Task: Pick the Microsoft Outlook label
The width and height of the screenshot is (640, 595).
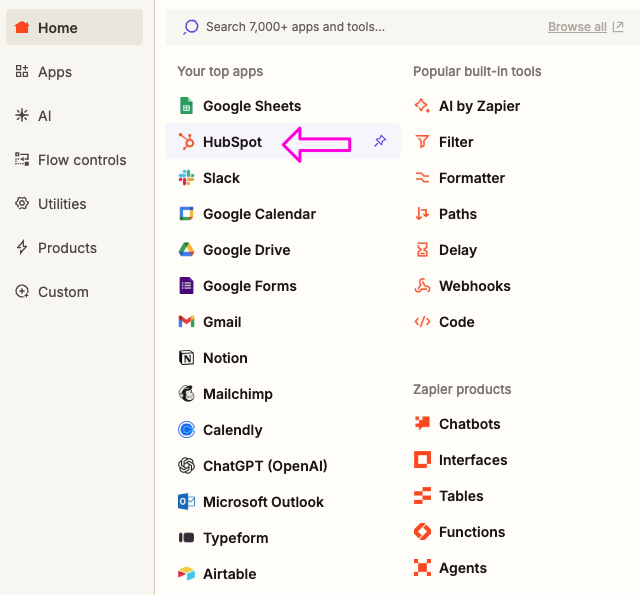Action: pos(263,502)
